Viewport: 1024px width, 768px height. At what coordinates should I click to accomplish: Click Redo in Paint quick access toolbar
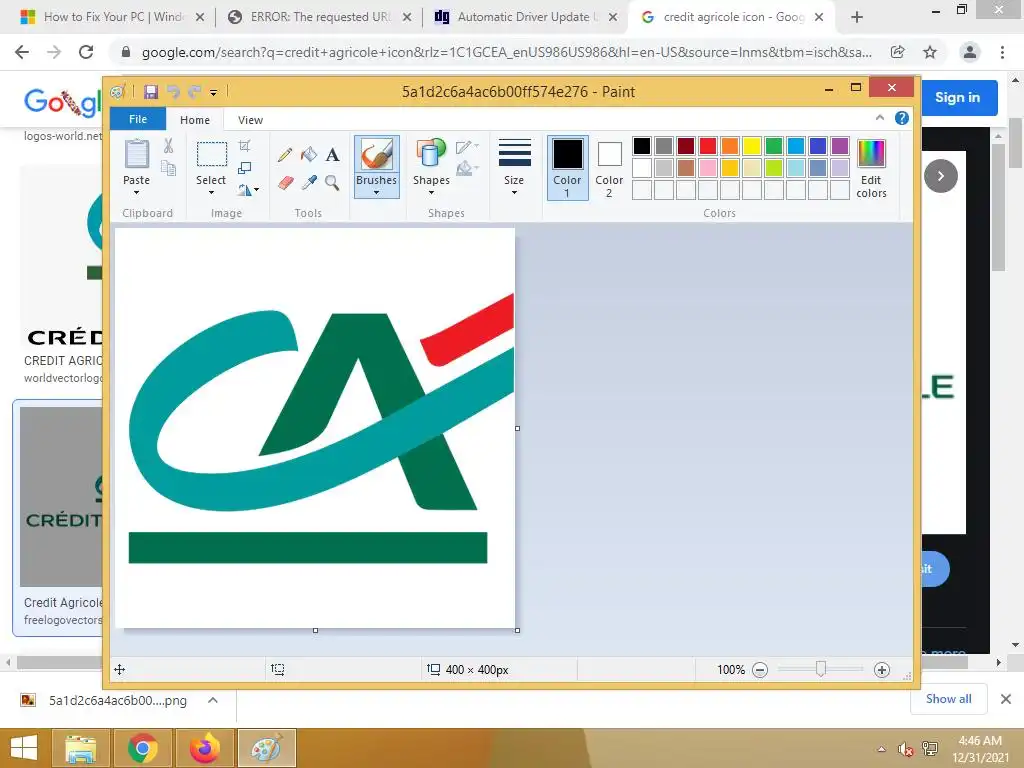[195, 92]
